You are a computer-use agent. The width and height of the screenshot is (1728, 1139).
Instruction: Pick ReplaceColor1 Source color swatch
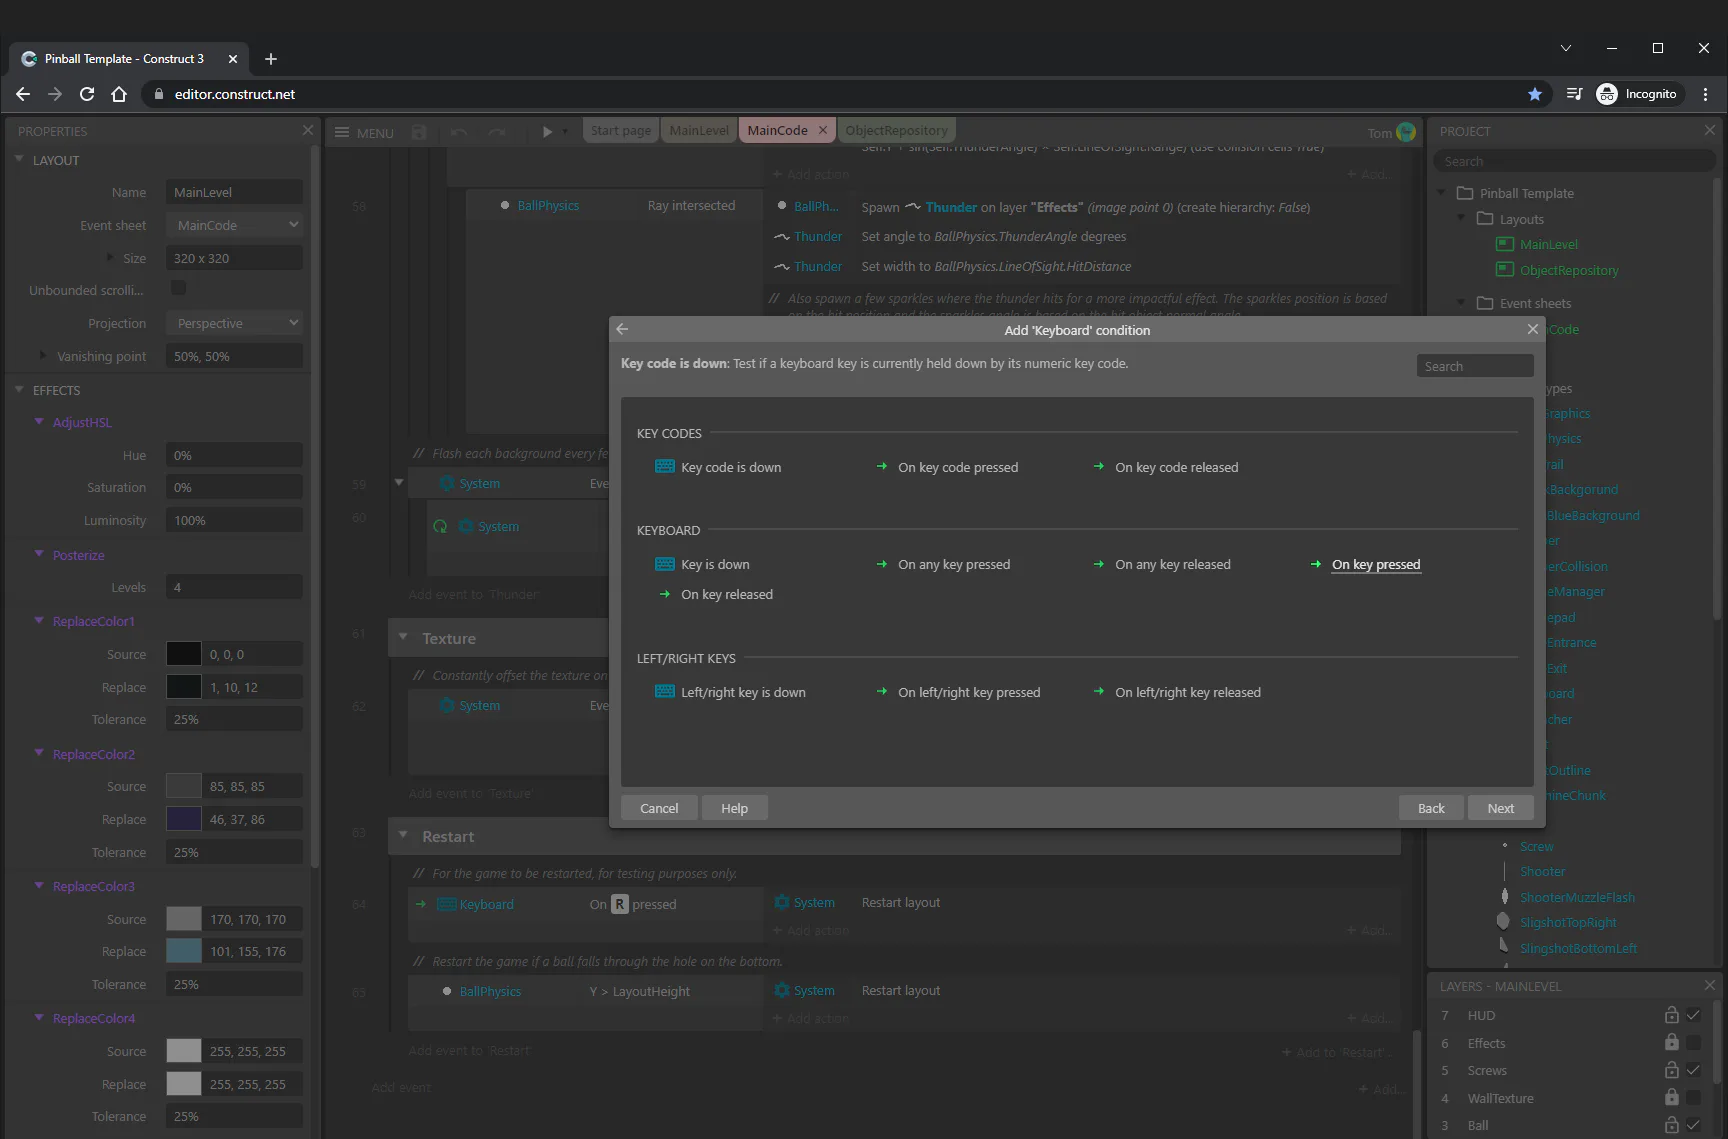pos(183,654)
